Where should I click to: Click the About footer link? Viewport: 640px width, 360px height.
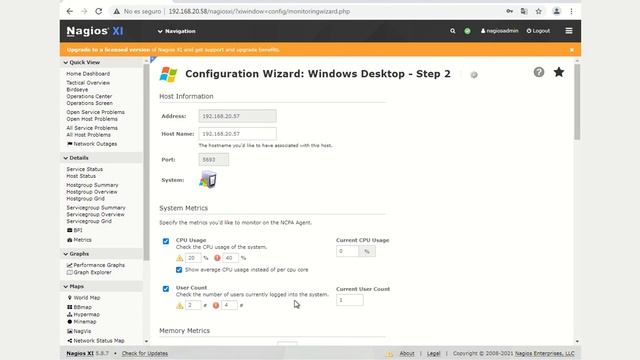click(407, 353)
